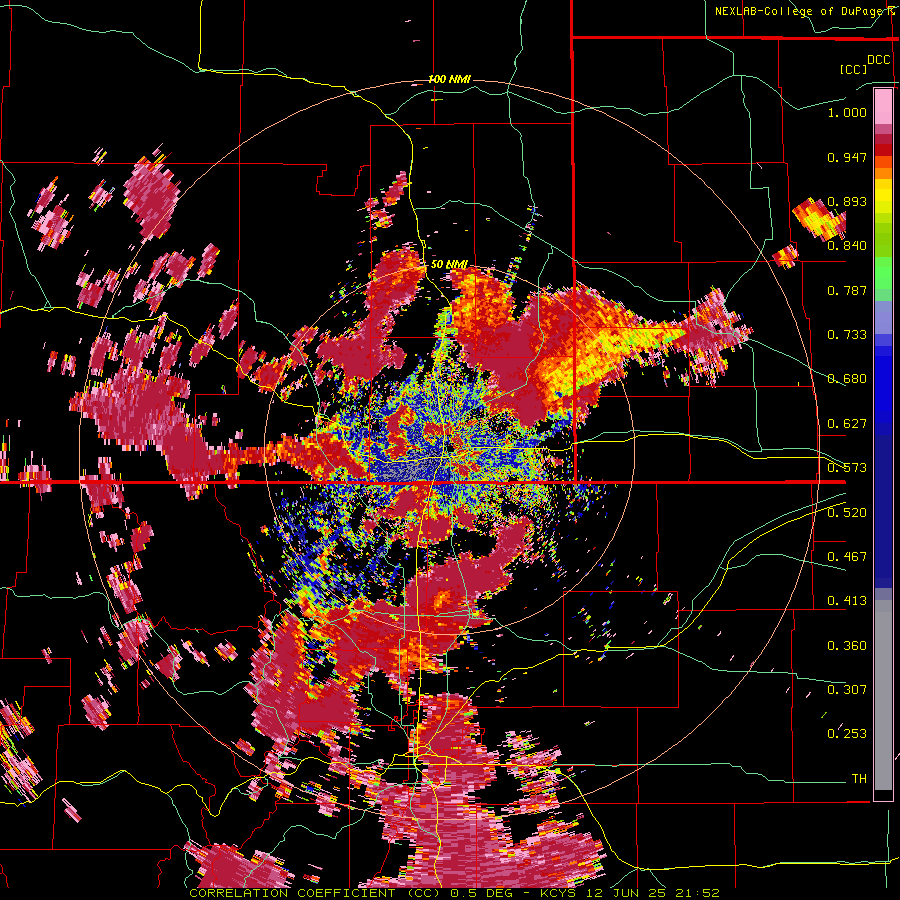Select the 0.947 scale value
This screenshot has height=900, width=900.
click(847, 157)
